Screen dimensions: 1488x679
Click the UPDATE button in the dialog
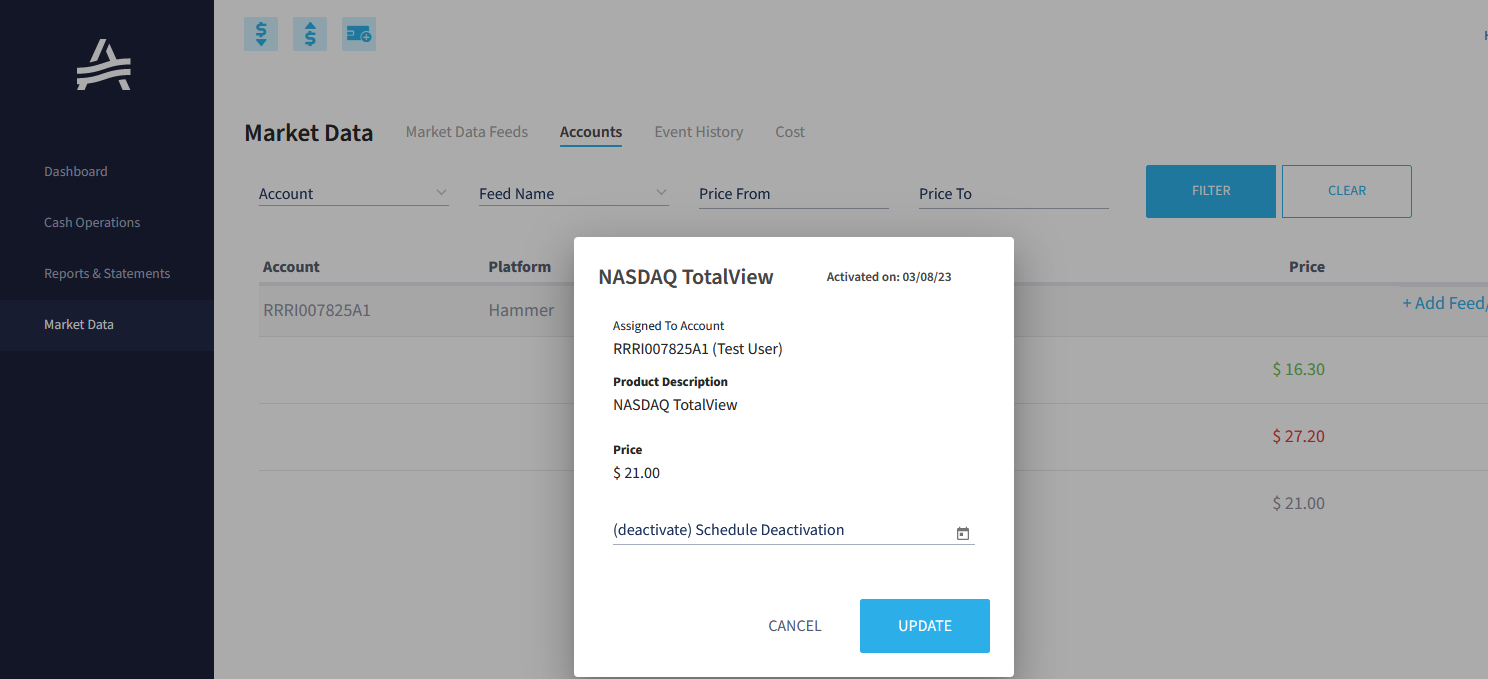[925, 626]
